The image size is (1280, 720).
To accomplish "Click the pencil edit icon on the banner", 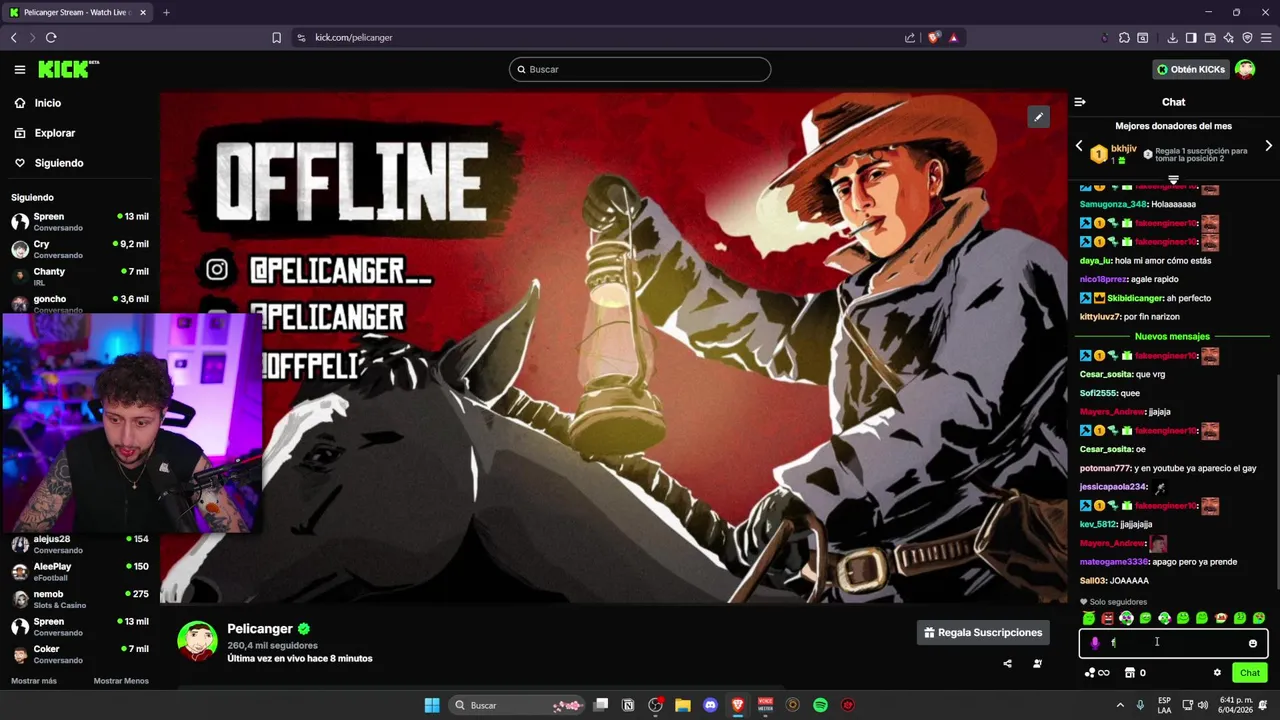I will point(1038,117).
